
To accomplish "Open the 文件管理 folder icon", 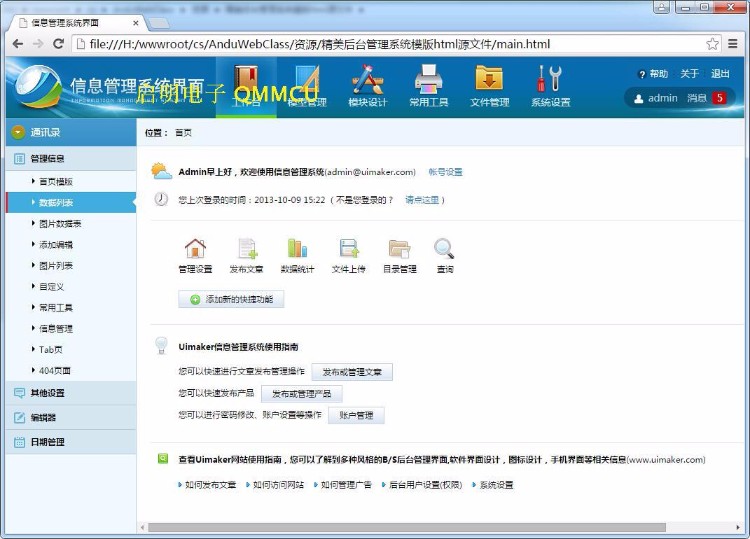I will coord(489,78).
